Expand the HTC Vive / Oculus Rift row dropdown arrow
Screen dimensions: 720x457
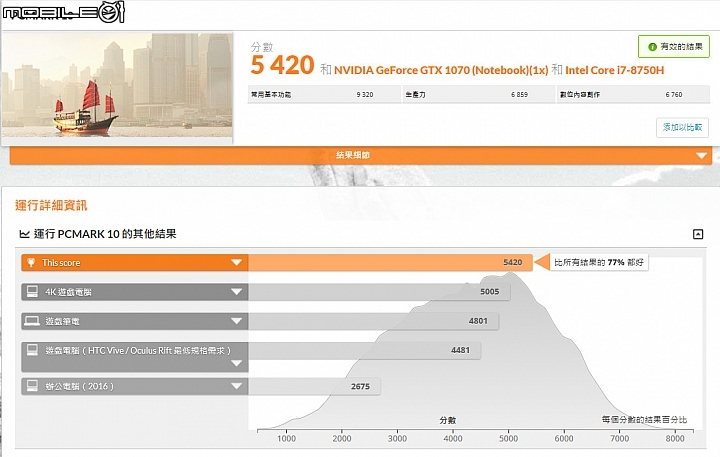click(236, 363)
